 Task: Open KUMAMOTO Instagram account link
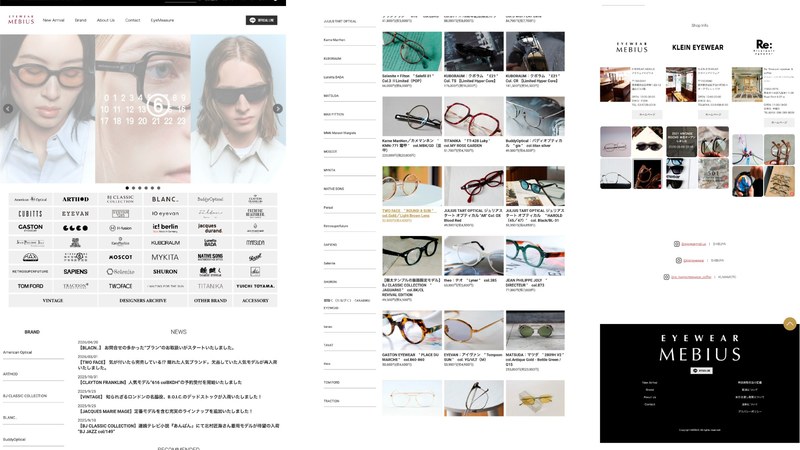pyautogui.click(x=689, y=277)
